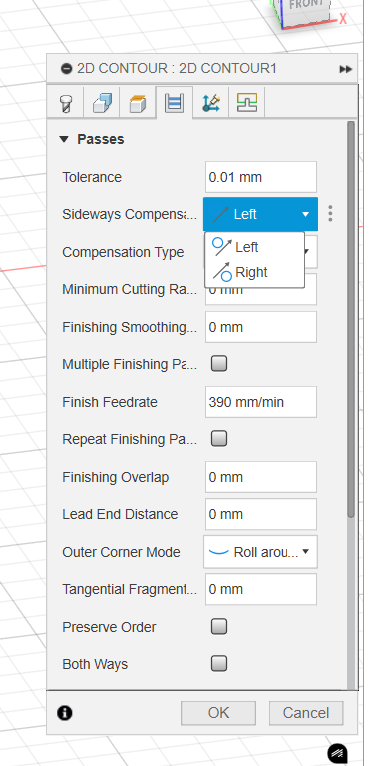The width and height of the screenshot is (379, 766).
Task: Open the Heights tab icon
Action: [x=138, y=103]
